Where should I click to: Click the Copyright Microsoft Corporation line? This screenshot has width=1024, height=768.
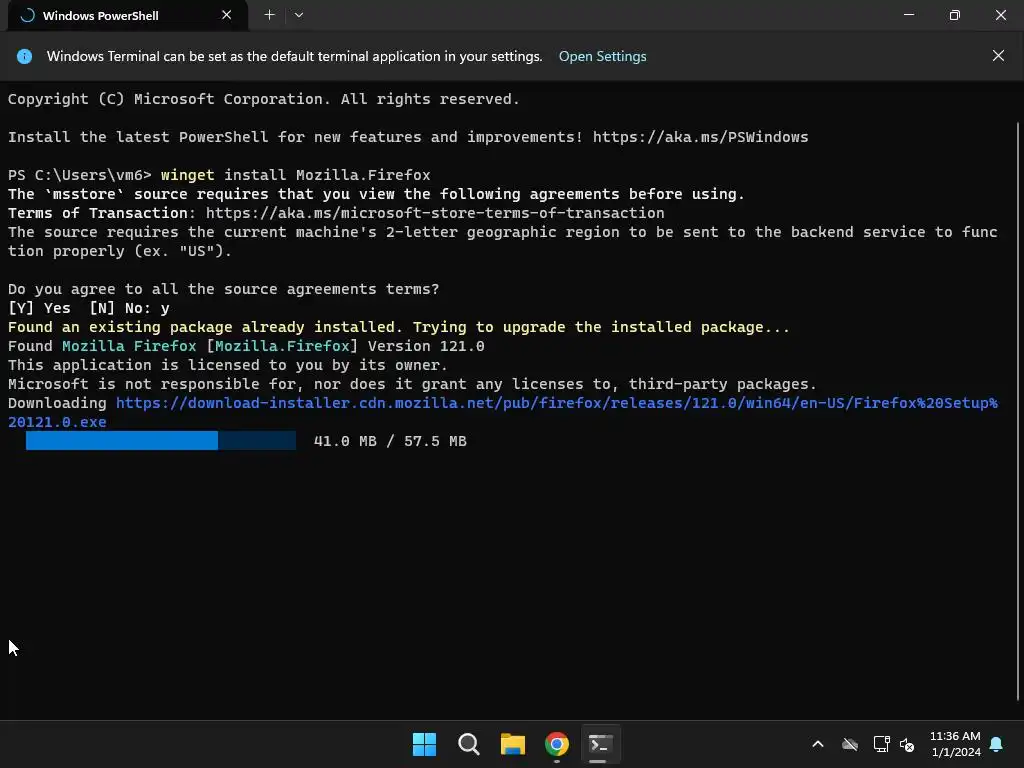pyautogui.click(x=264, y=99)
